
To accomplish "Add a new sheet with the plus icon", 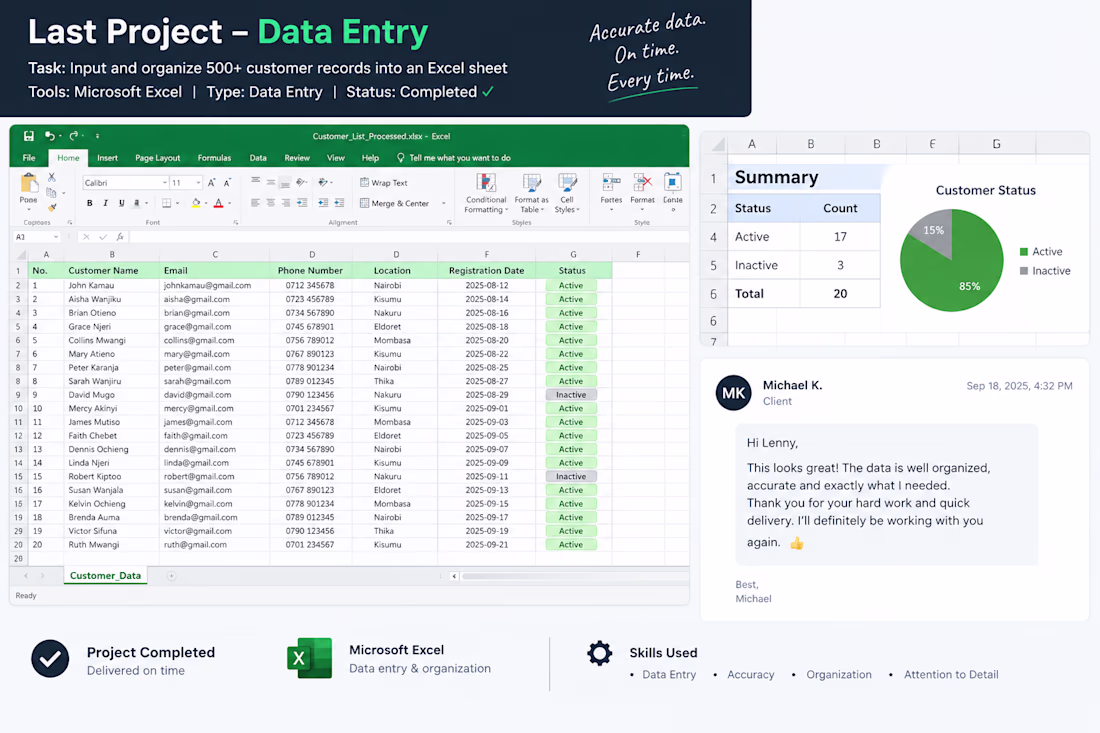I will coord(171,576).
